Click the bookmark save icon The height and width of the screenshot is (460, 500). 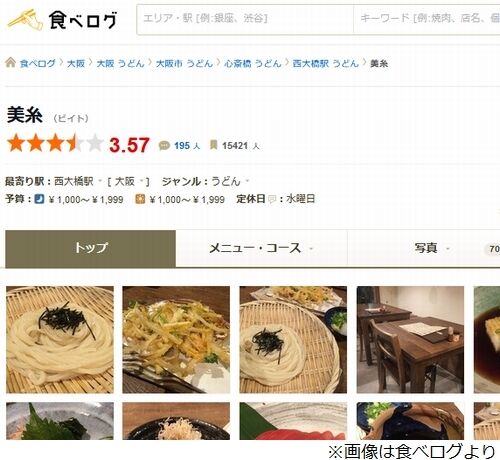[213, 145]
